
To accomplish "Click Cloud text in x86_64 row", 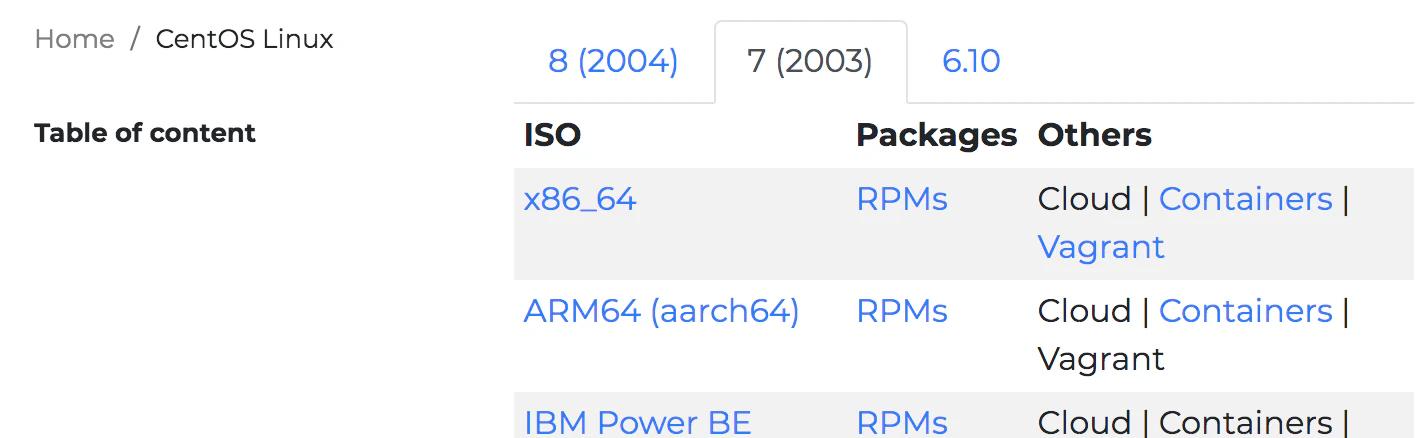I will (x=1084, y=200).
